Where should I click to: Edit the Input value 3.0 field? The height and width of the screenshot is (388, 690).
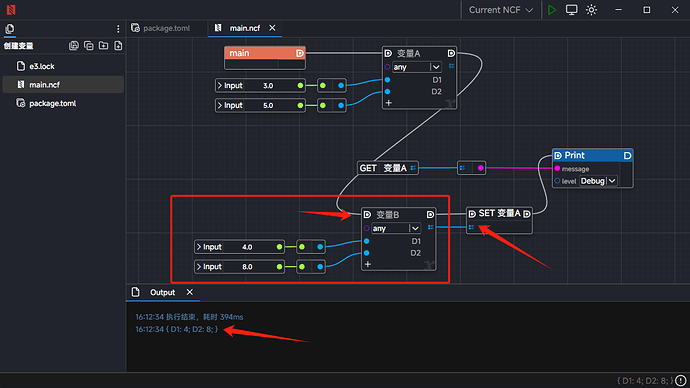click(268, 85)
